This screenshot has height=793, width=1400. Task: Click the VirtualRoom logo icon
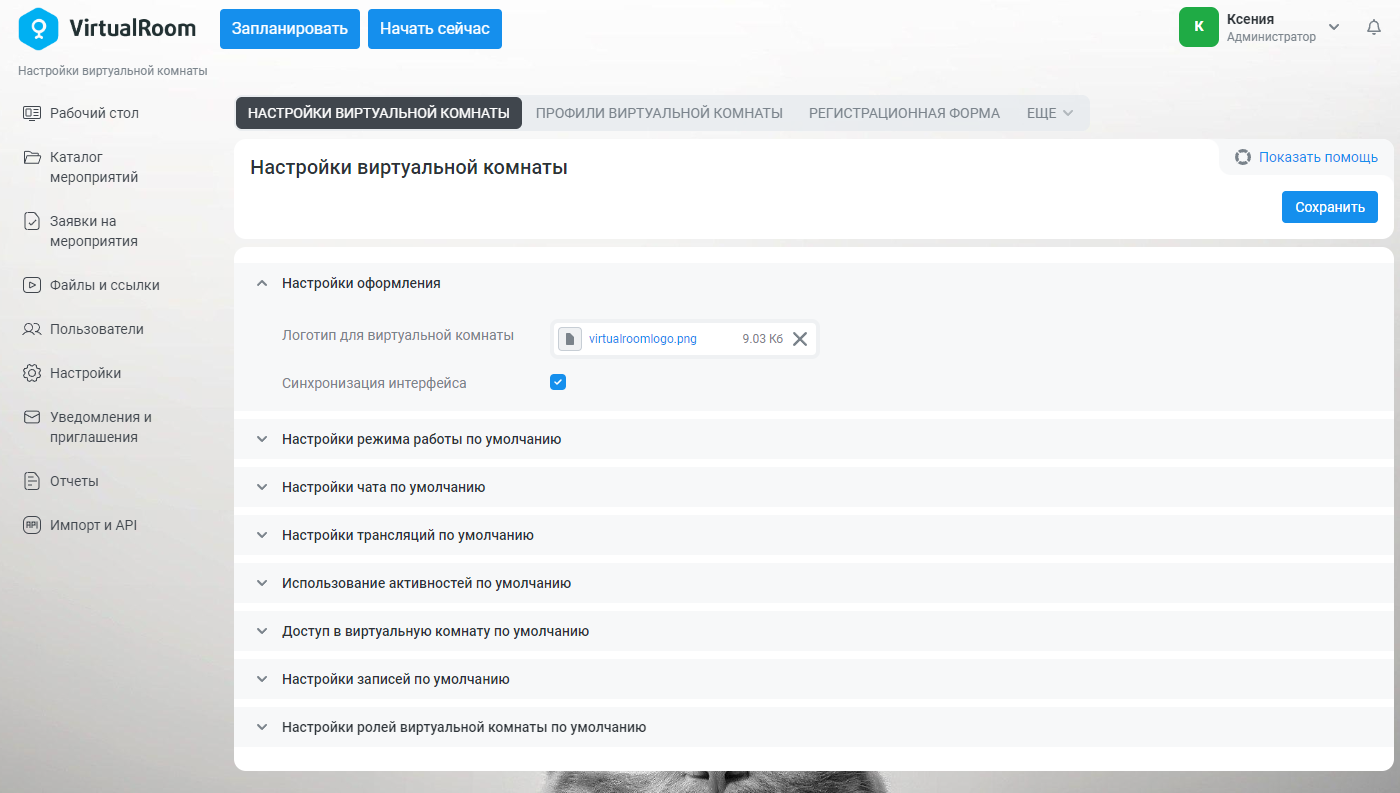(39, 28)
